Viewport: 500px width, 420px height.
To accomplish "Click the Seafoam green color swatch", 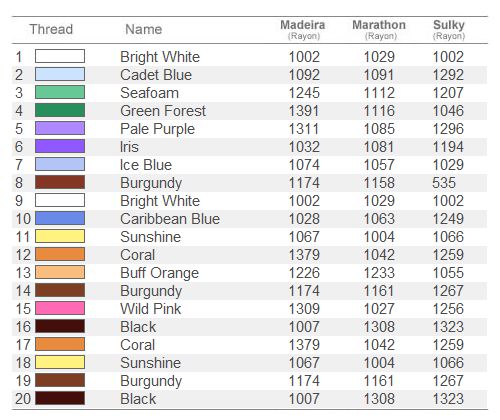I will (60, 92).
